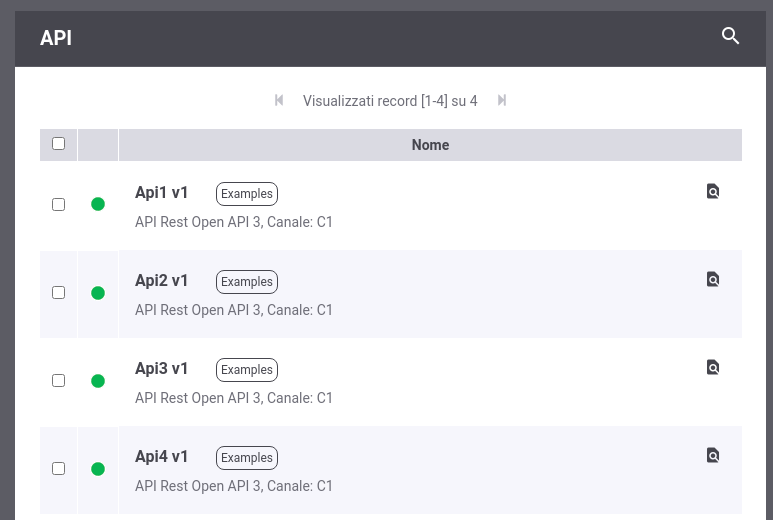Check the Api4 v1 row checkbox
773x520 pixels.
click(x=59, y=468)
